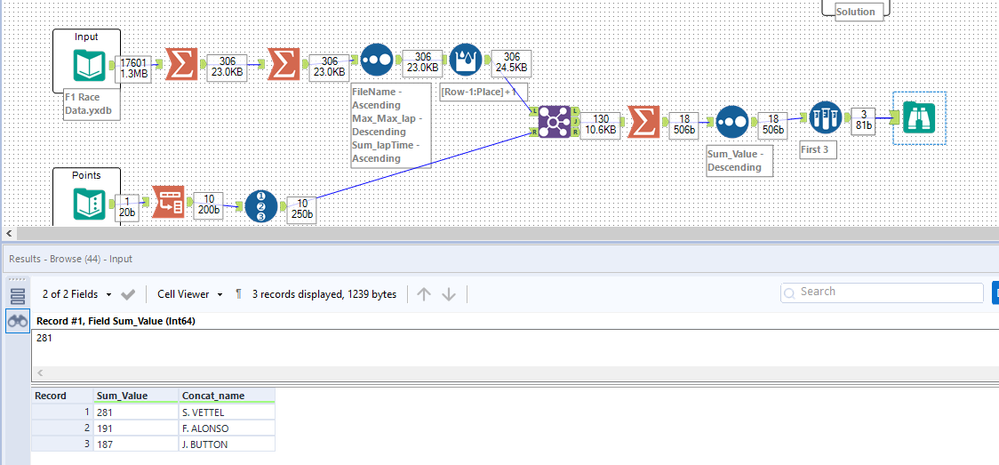The height and width of the screenshot is (465, 999).
Task: Click the down arrow next record icon
Action: coord(449,294)
